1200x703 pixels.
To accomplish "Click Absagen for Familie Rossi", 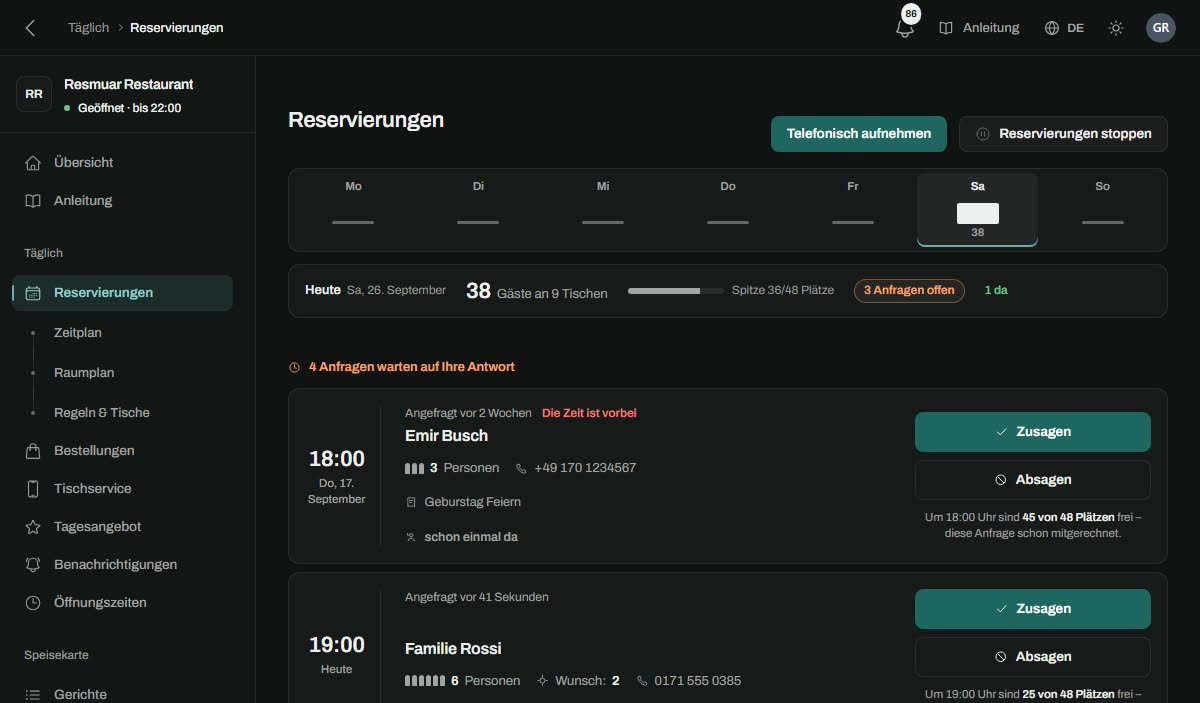I will (x=1033, y=657).
